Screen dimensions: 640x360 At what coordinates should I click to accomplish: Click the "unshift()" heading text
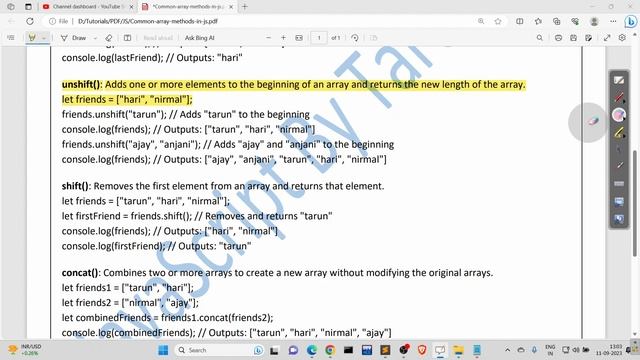click(x=81, y=84)
